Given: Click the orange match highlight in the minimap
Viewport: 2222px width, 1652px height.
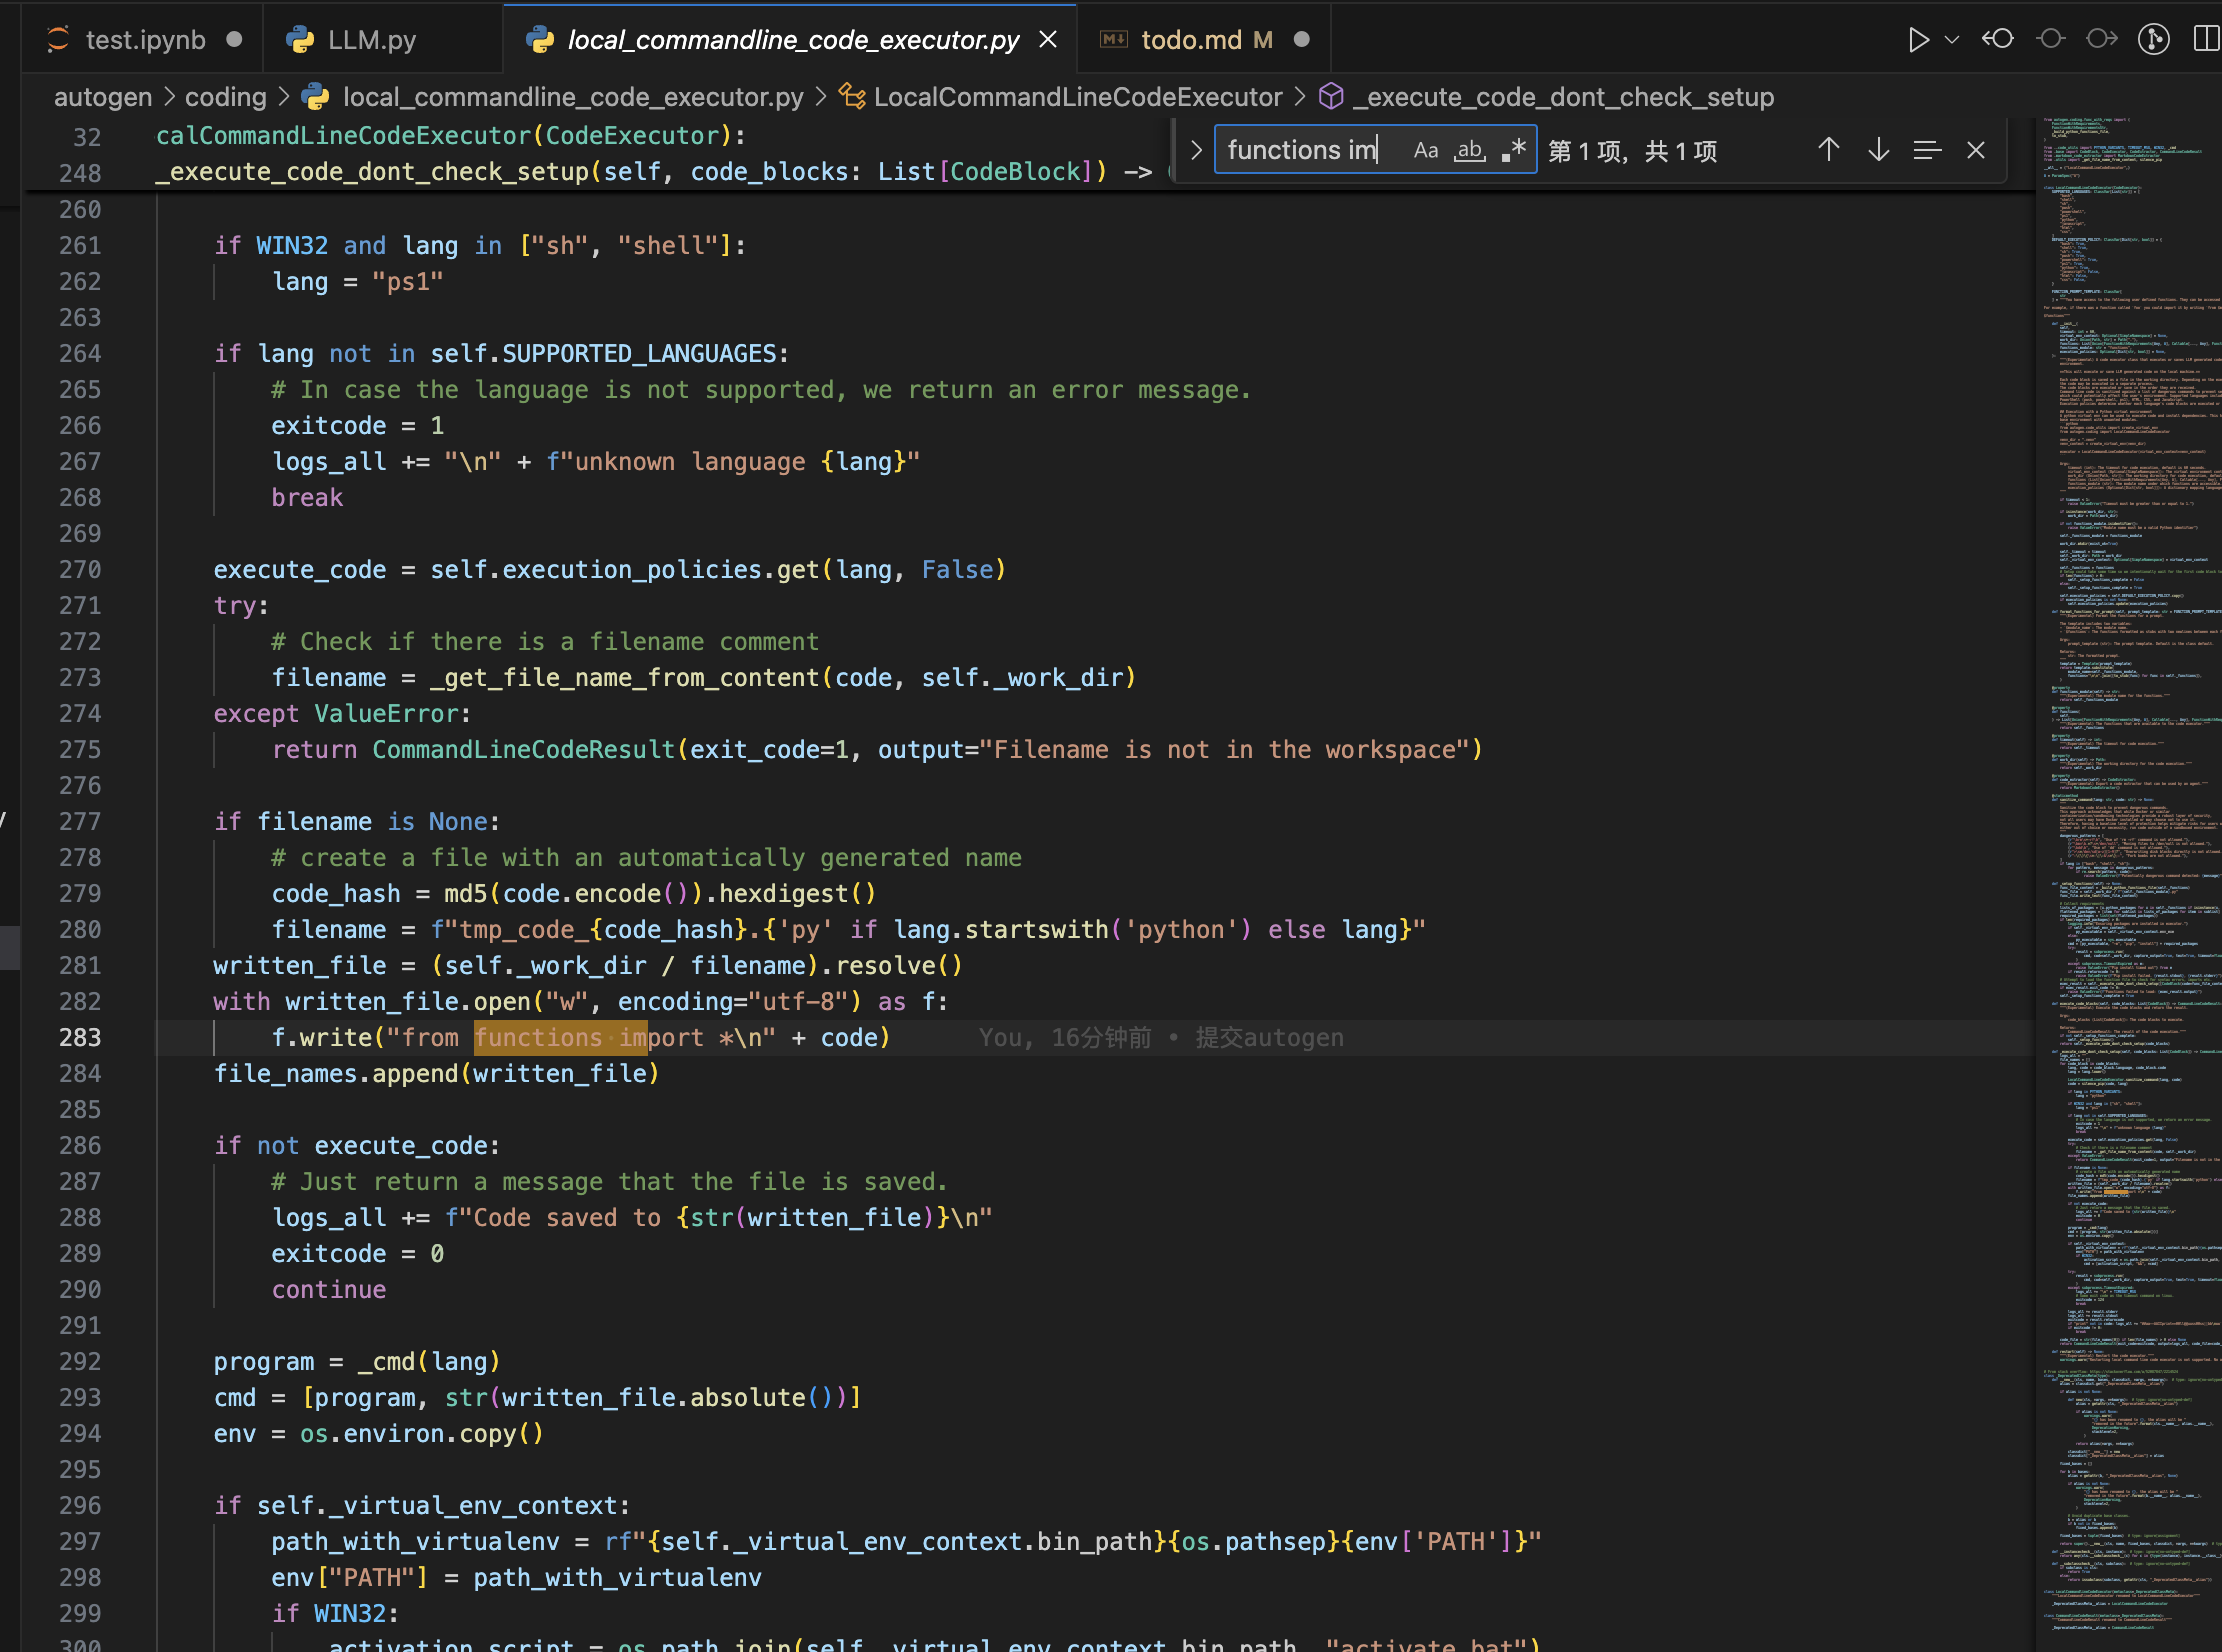Looking at the screenshot, I should 2116,1192.
